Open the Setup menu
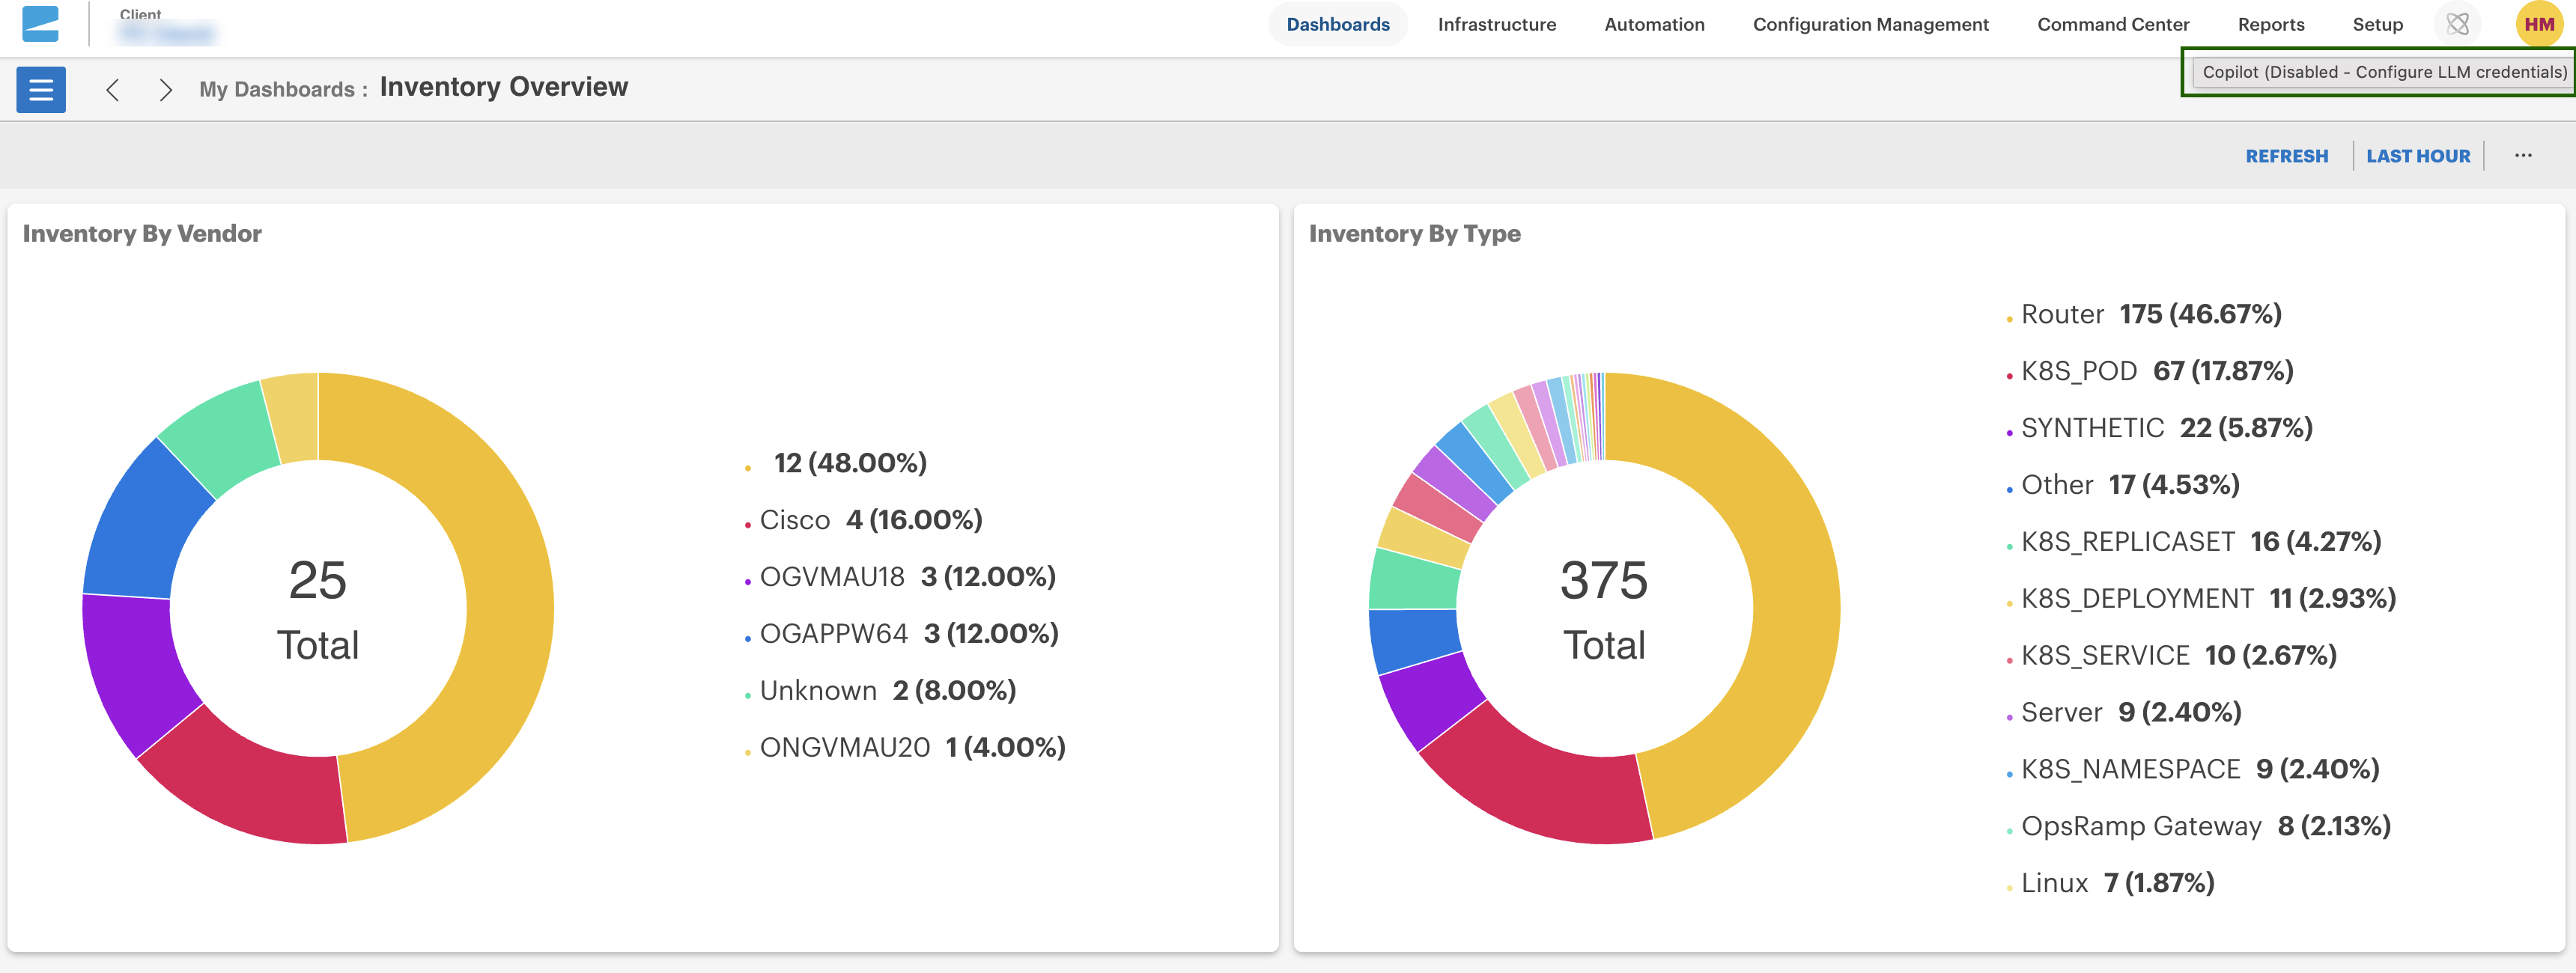Image resolution: width=2576 pixels, height=973 pixels. (x=2377, y=24)
